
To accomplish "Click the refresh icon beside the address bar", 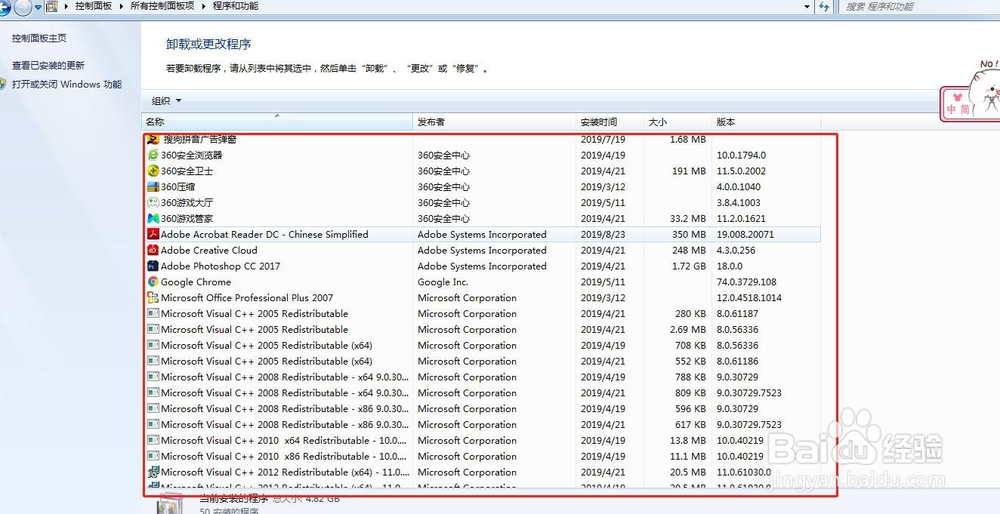I will coord(825,6).
